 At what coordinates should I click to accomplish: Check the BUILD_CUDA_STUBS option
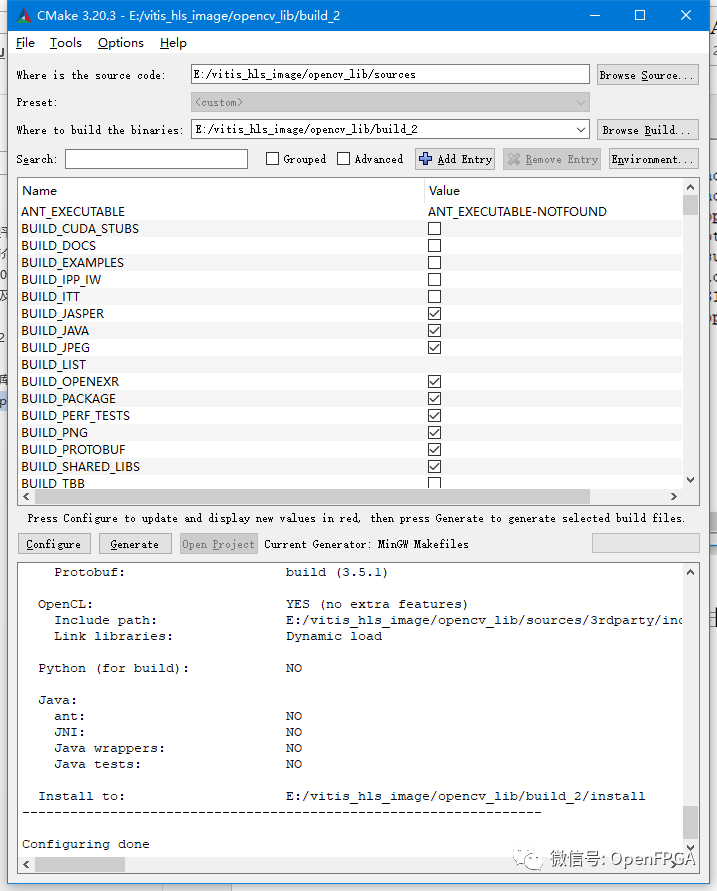tap(435, 228)
